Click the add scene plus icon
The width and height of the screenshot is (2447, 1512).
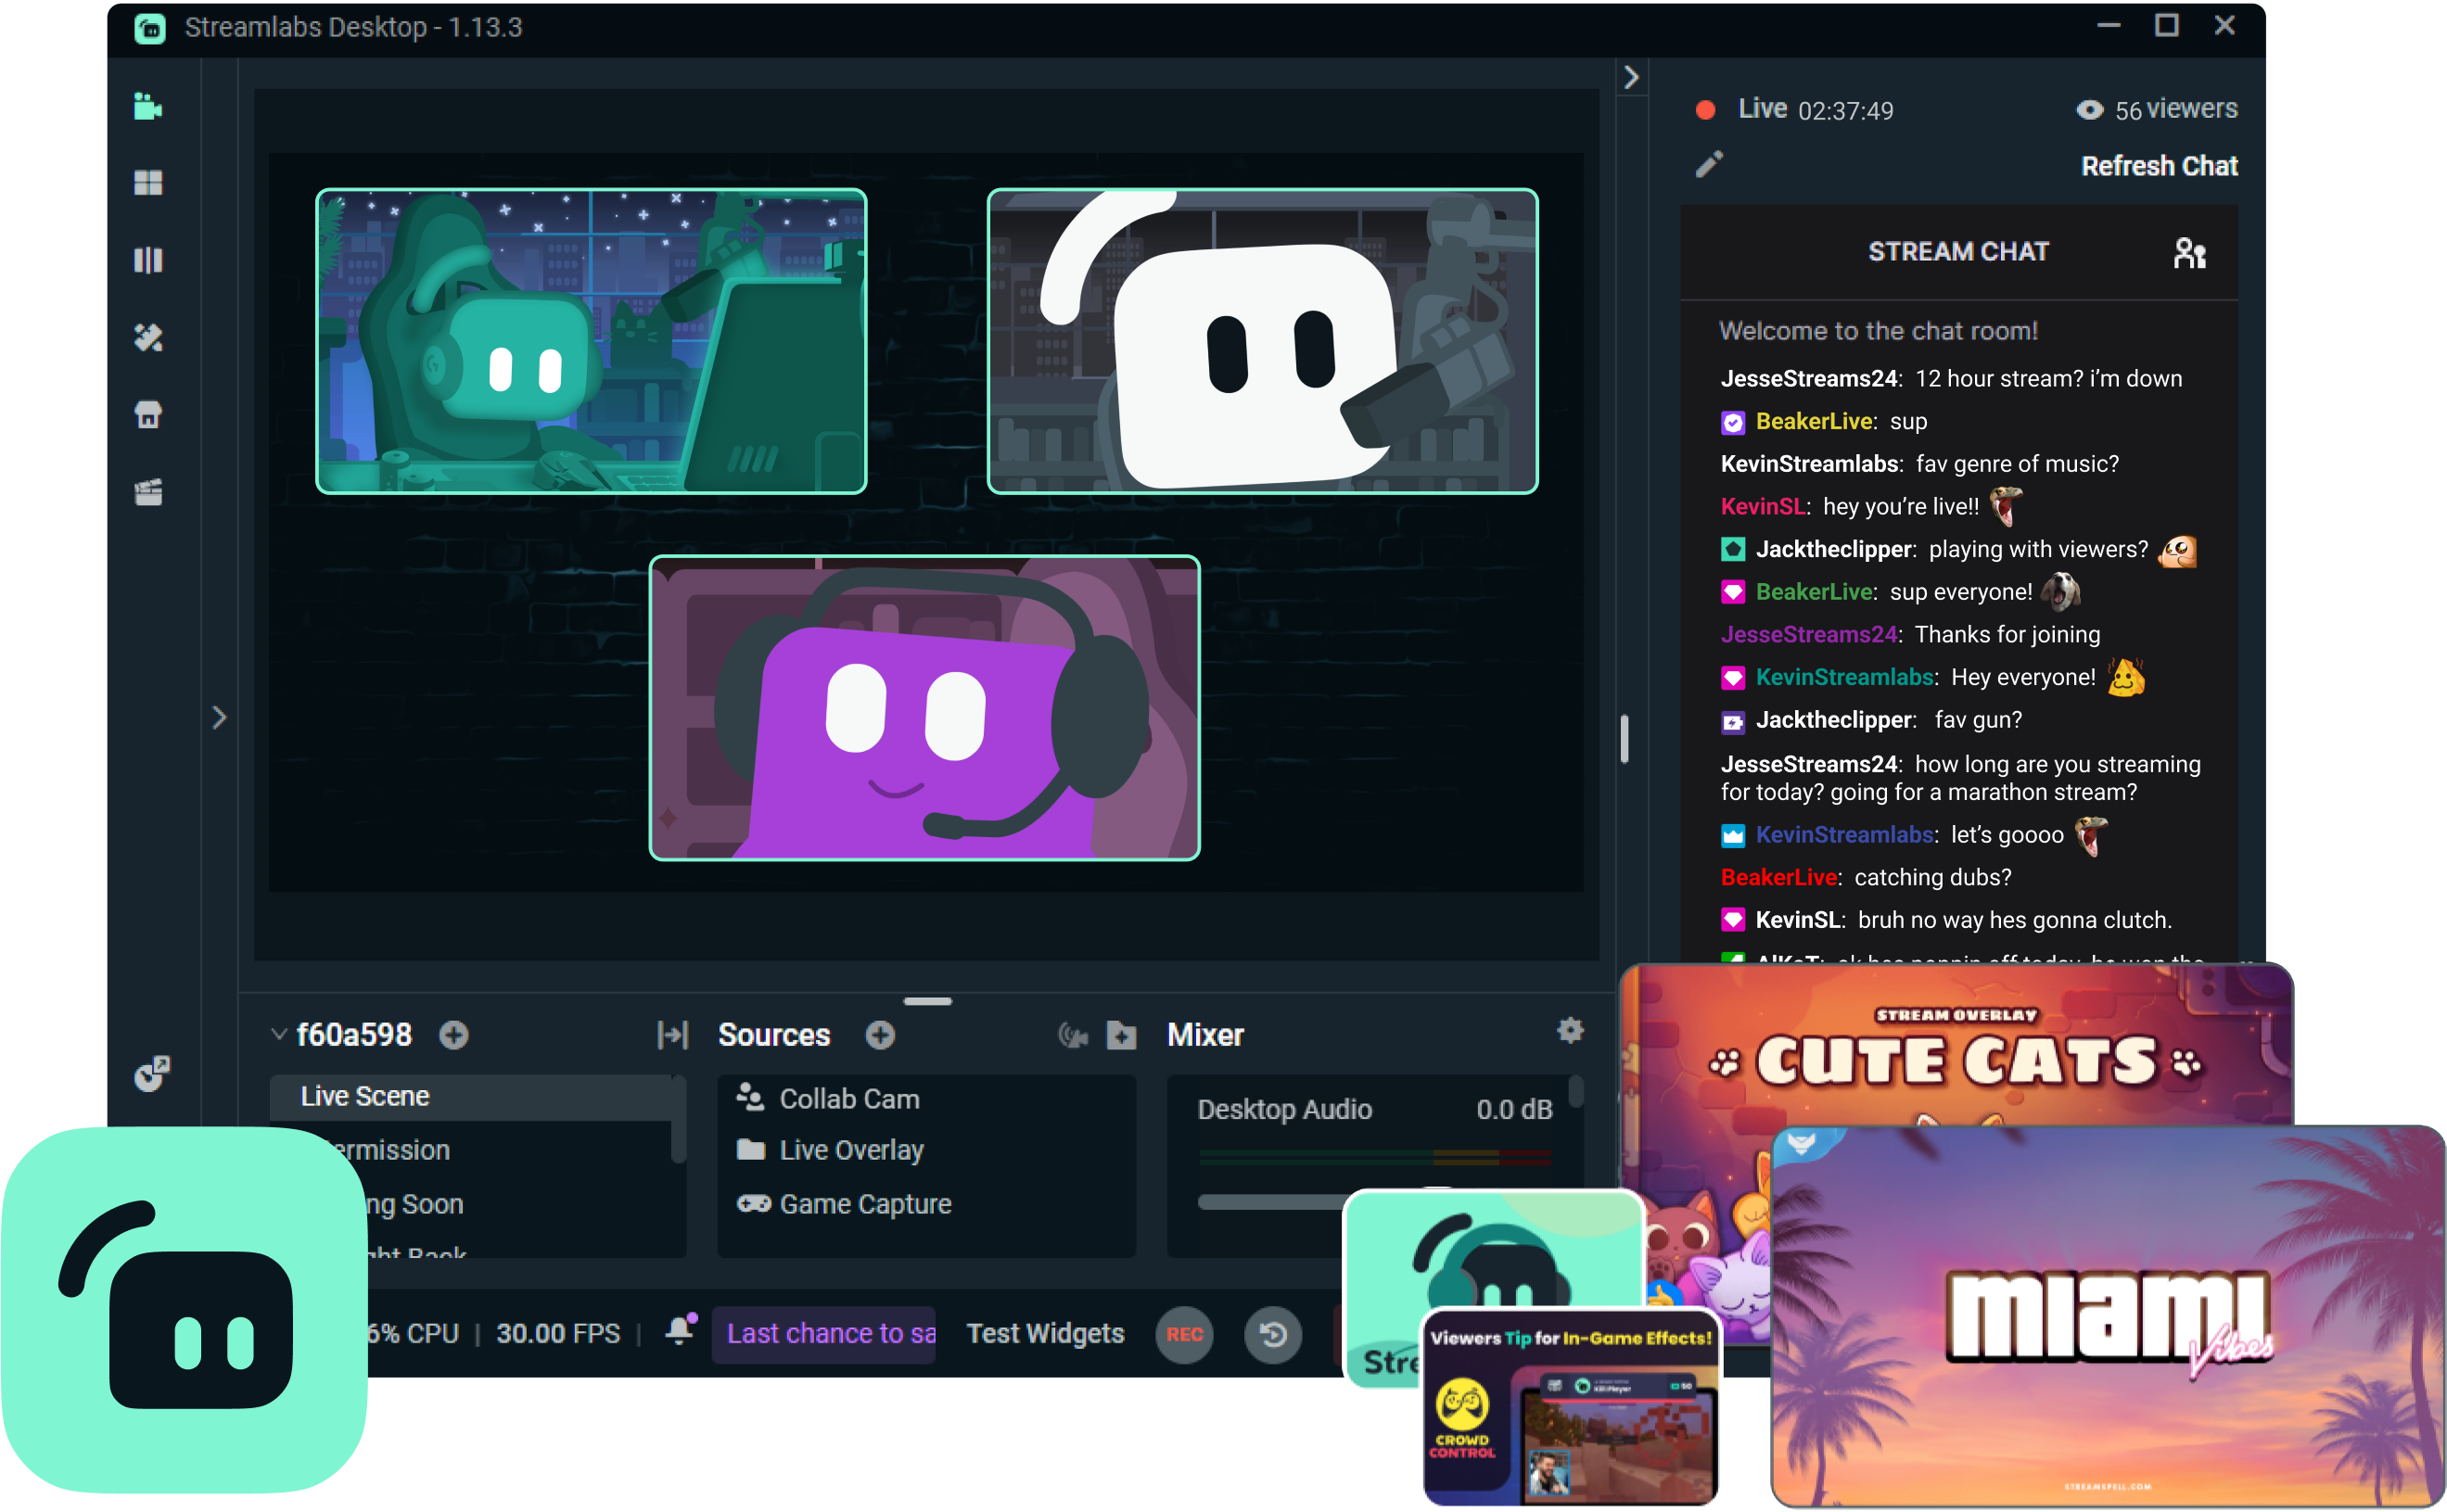[x=454, y=1035]
